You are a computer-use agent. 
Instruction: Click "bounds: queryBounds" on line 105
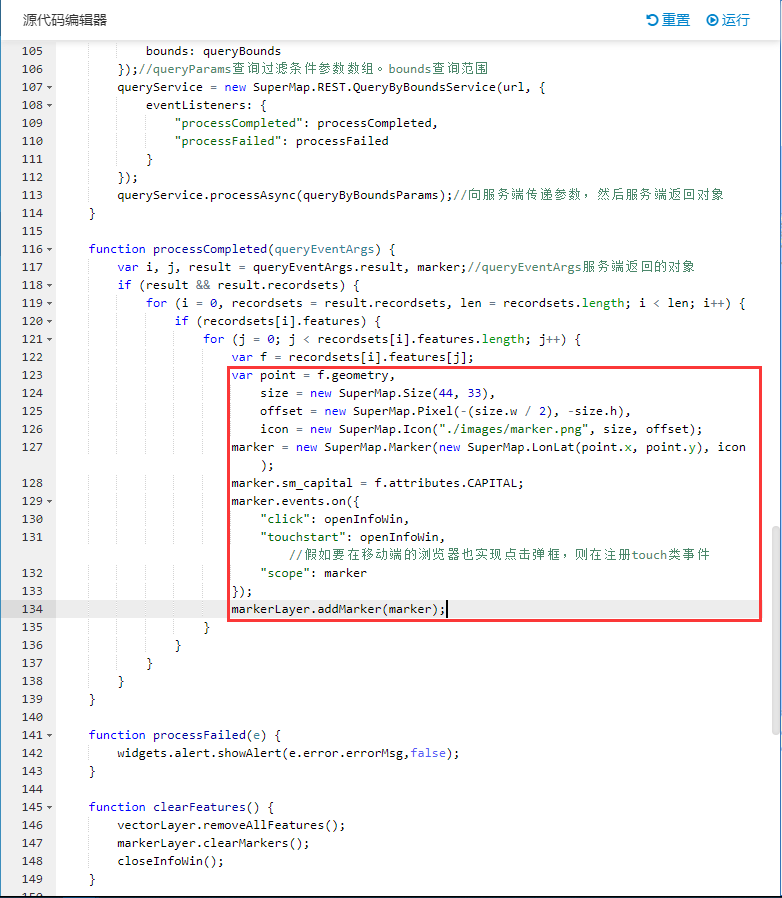[213, 51]
